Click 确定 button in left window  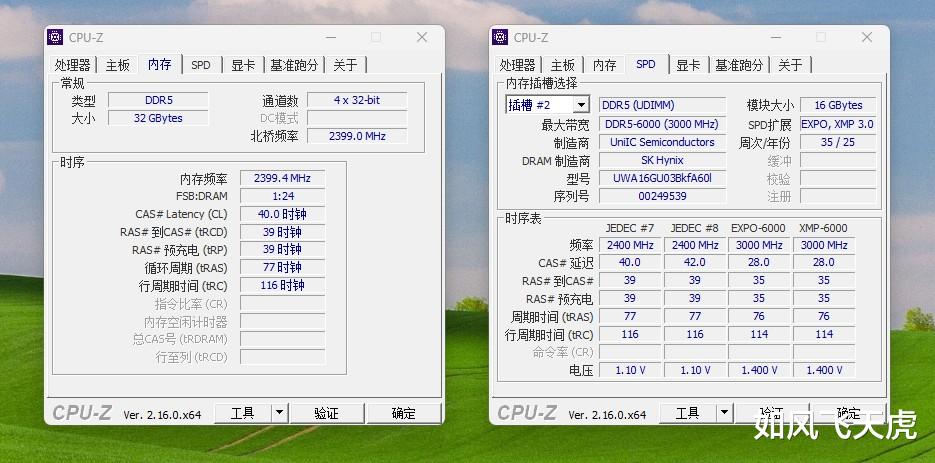[404, 413]
